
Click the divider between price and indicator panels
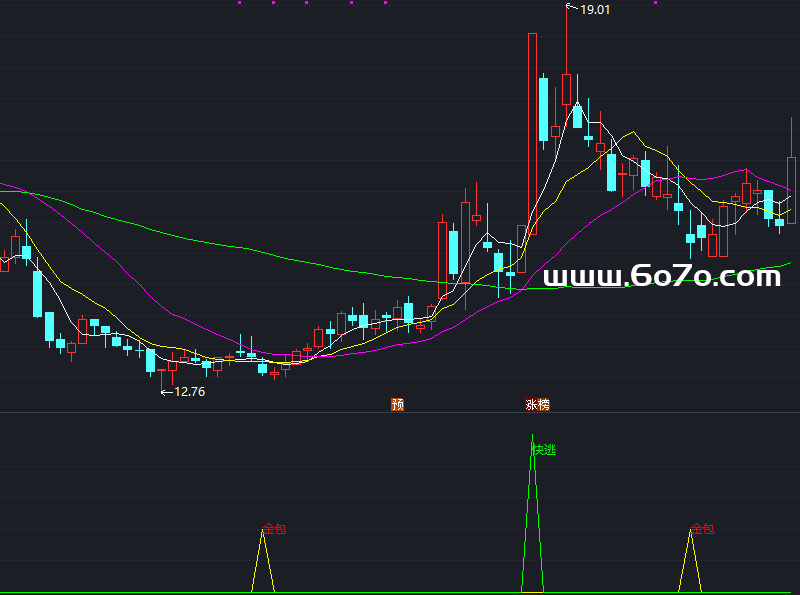(400, 413)
